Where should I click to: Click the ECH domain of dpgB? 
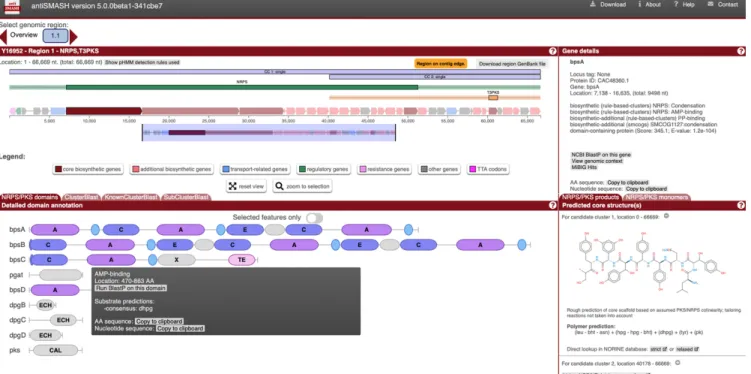(x=46, y=305)
